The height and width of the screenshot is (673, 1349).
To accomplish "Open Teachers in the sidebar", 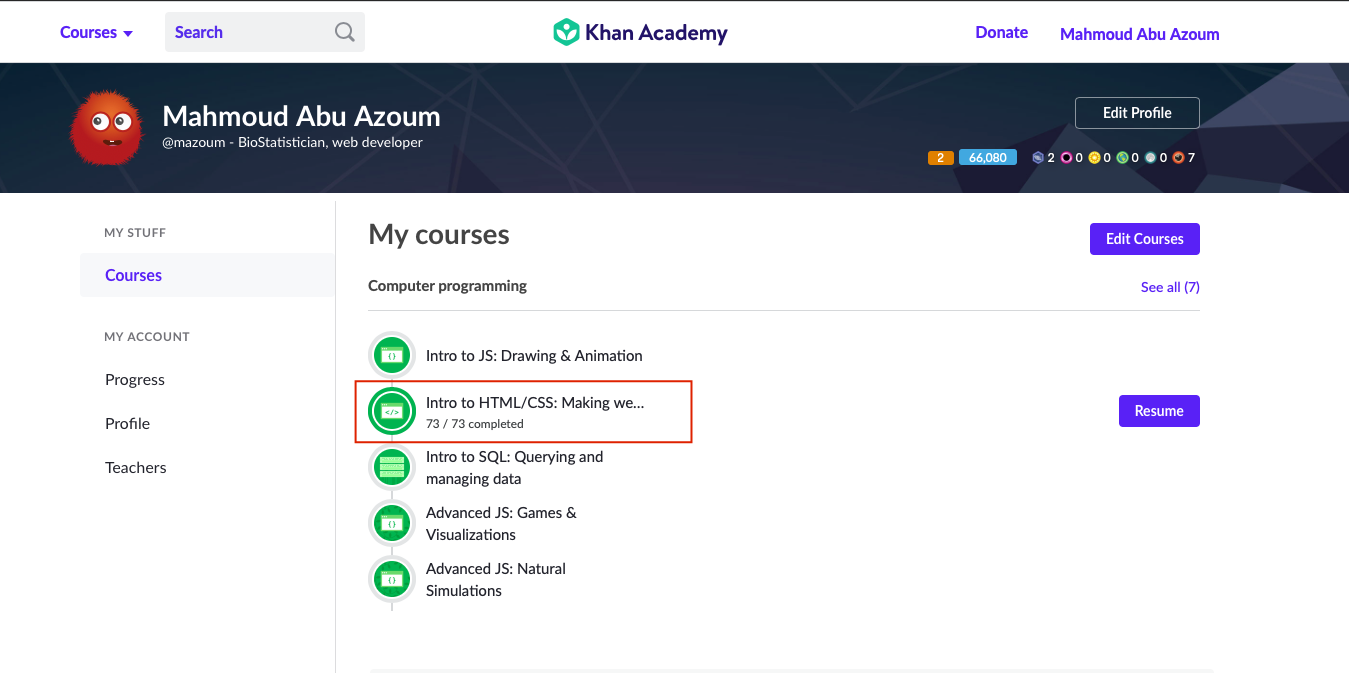I will (136, 467).
